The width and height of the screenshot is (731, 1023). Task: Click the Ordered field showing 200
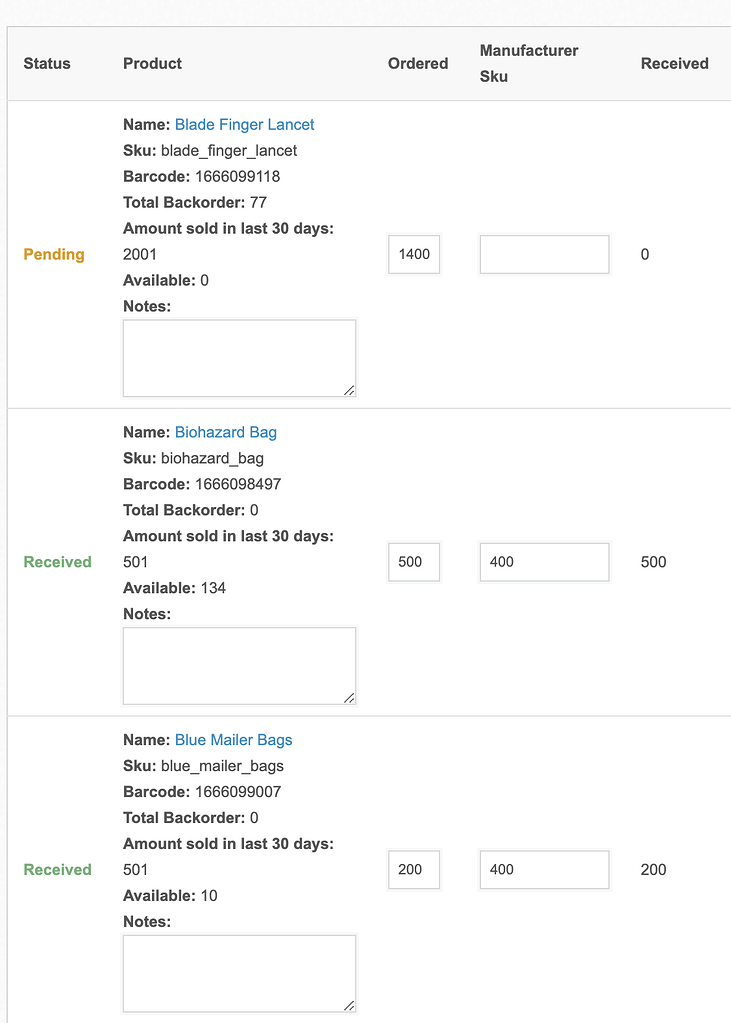coord(413,869)
